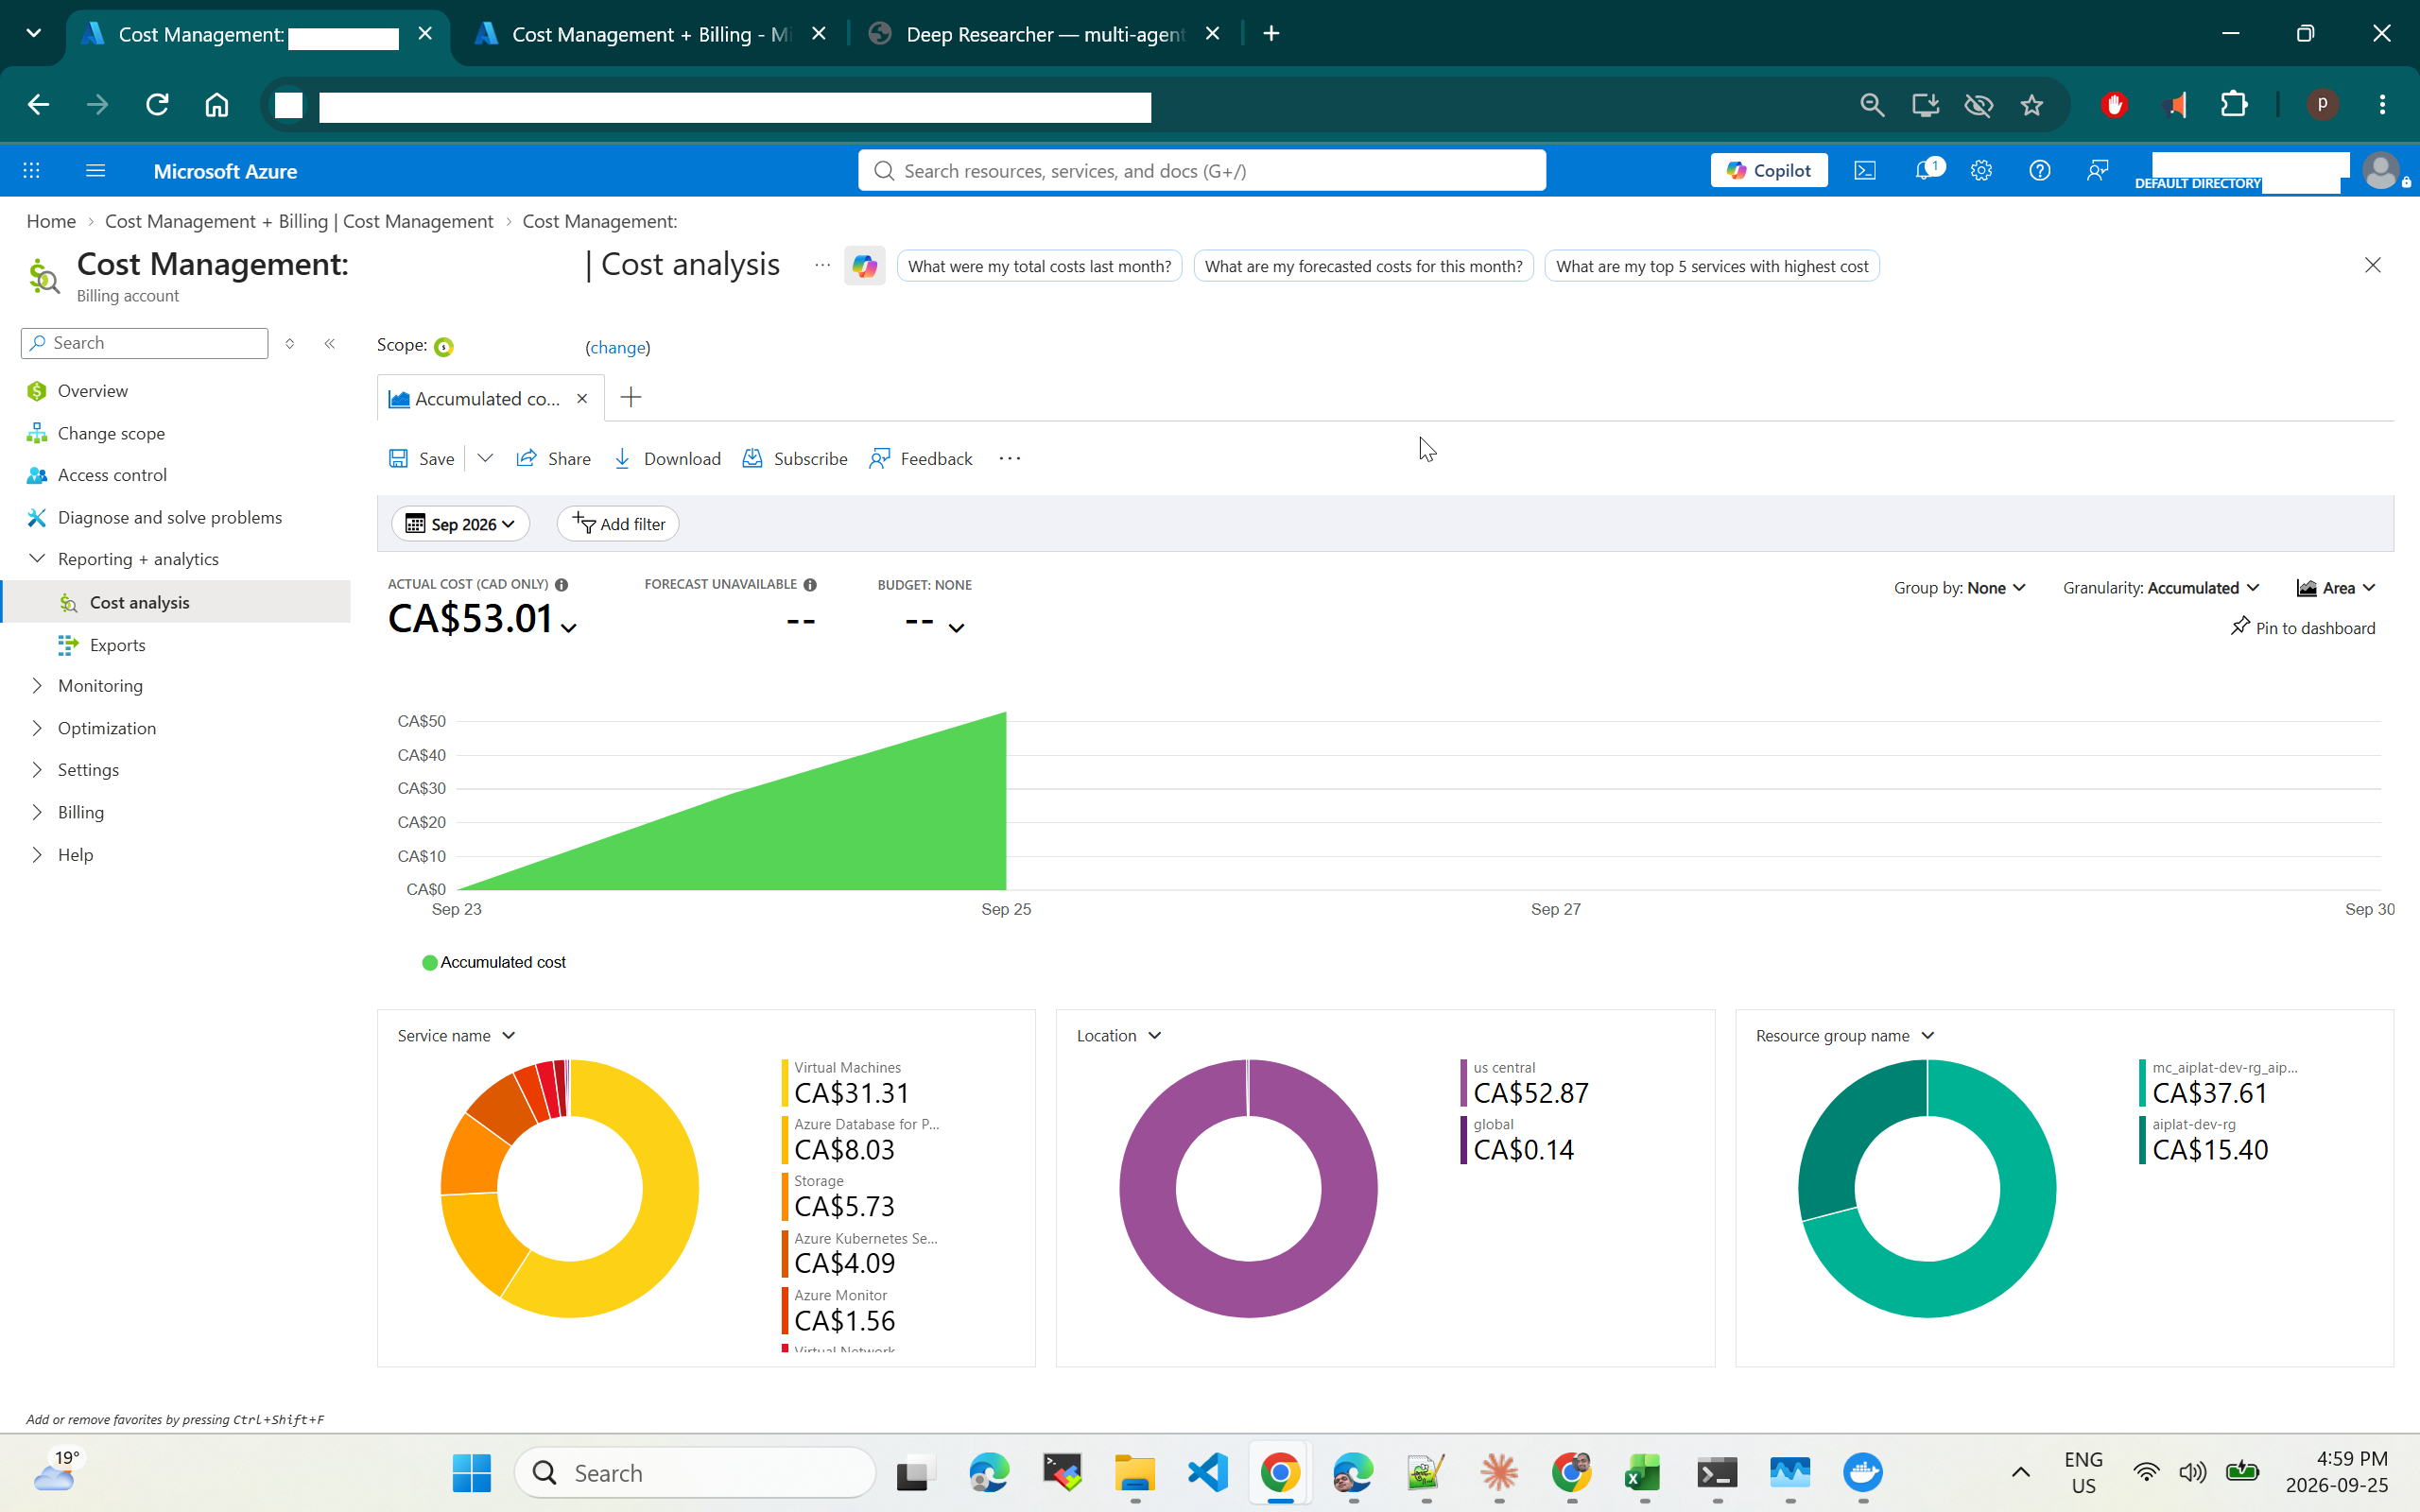Open the notifications bell icon
The height and width of the screenshot is (1512, 2420).
[x=1925, y=171]
